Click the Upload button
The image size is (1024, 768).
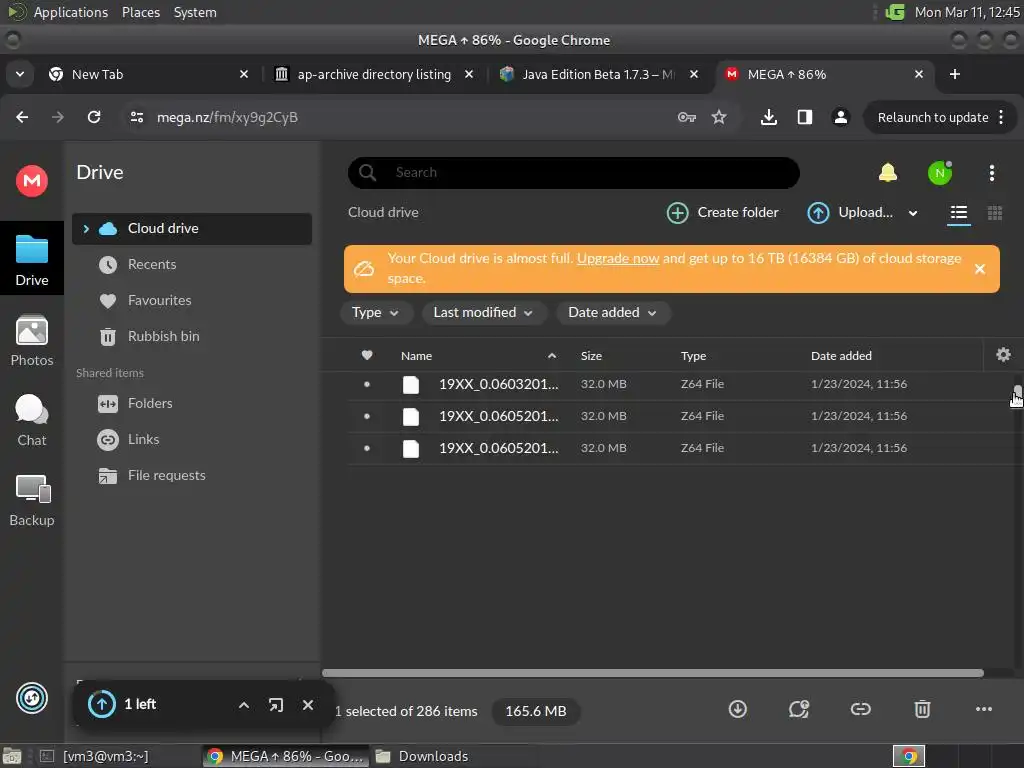click(850, 213)
